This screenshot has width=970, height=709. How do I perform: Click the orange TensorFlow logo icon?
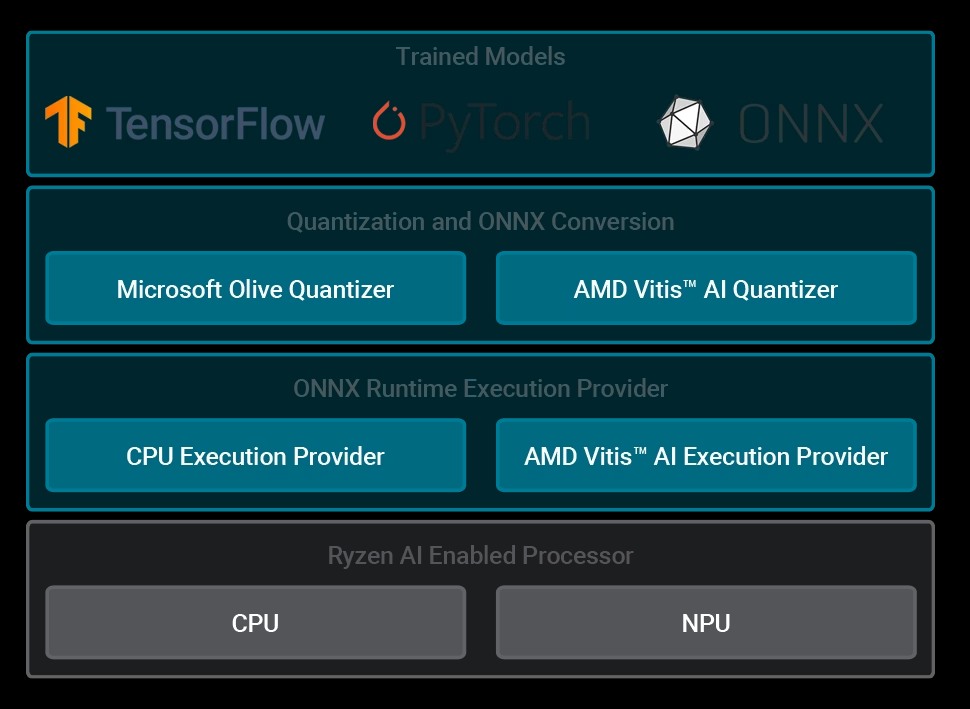click(x=68, y=122)
